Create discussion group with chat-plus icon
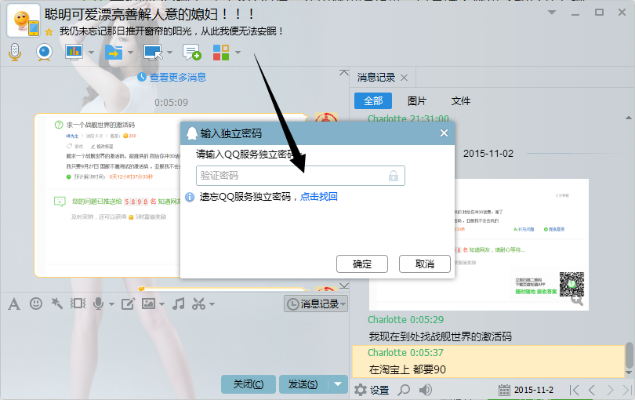Viewport: 635px width, 400px height. (192, 52)
